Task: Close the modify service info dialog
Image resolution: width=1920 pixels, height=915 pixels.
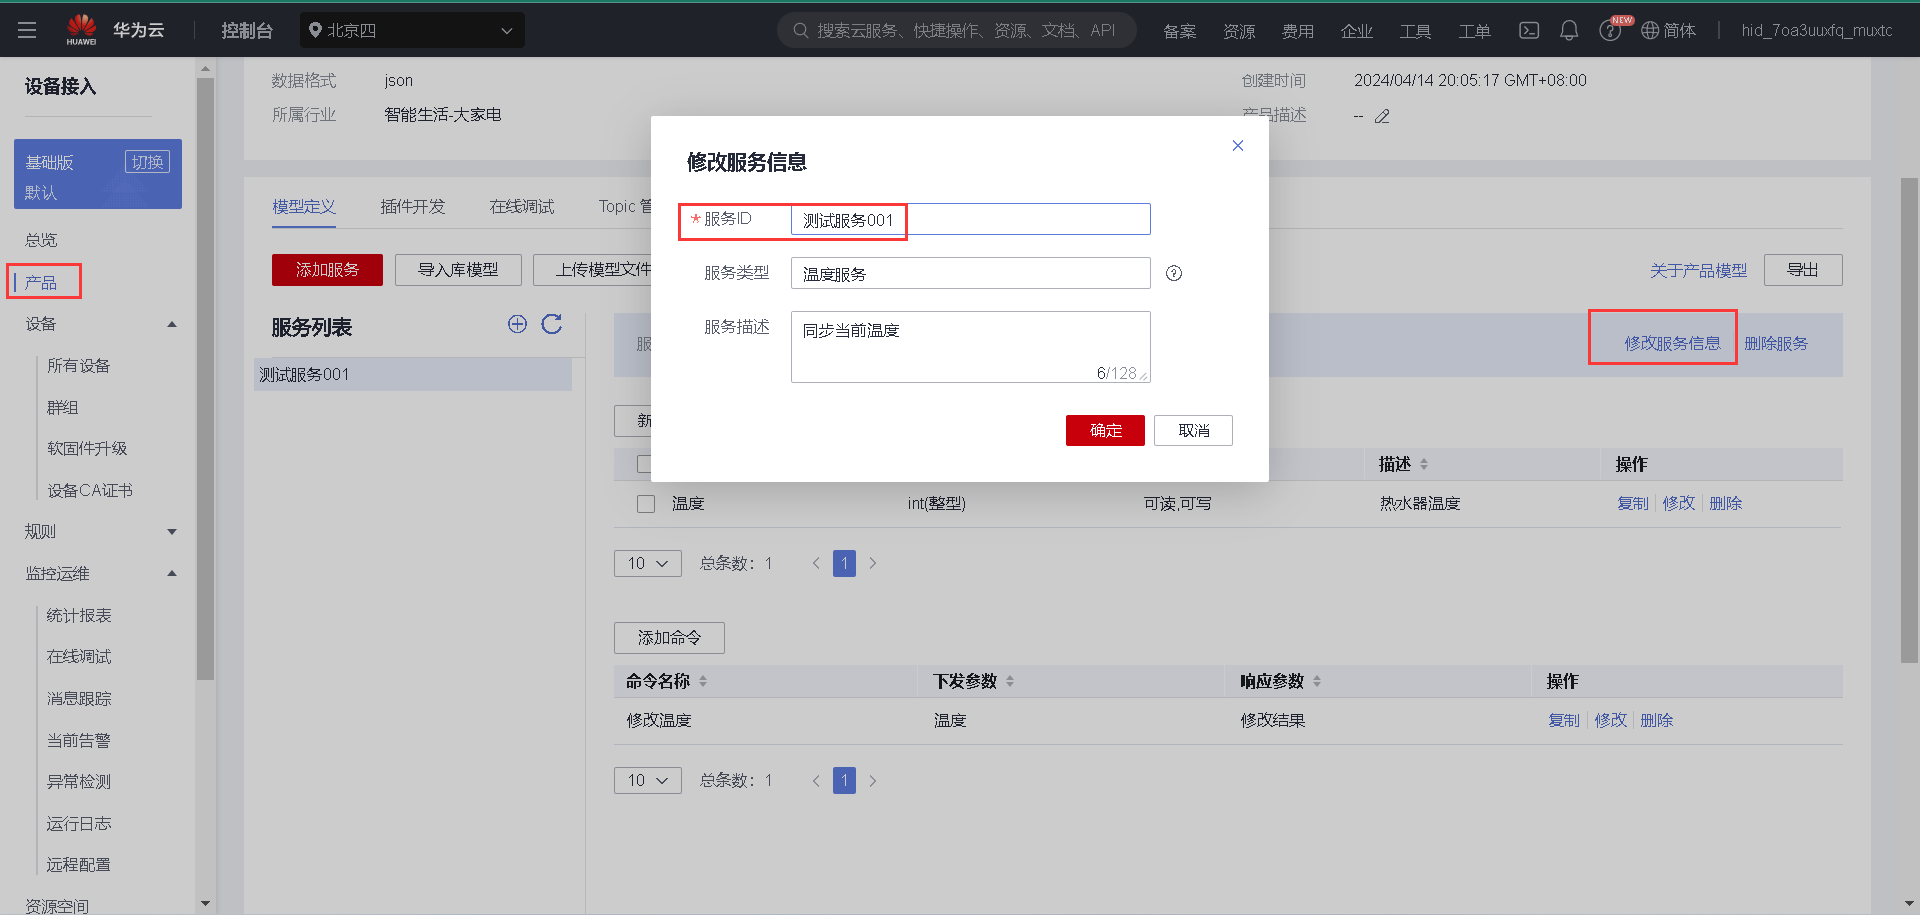Action: tap(1238, 145)
